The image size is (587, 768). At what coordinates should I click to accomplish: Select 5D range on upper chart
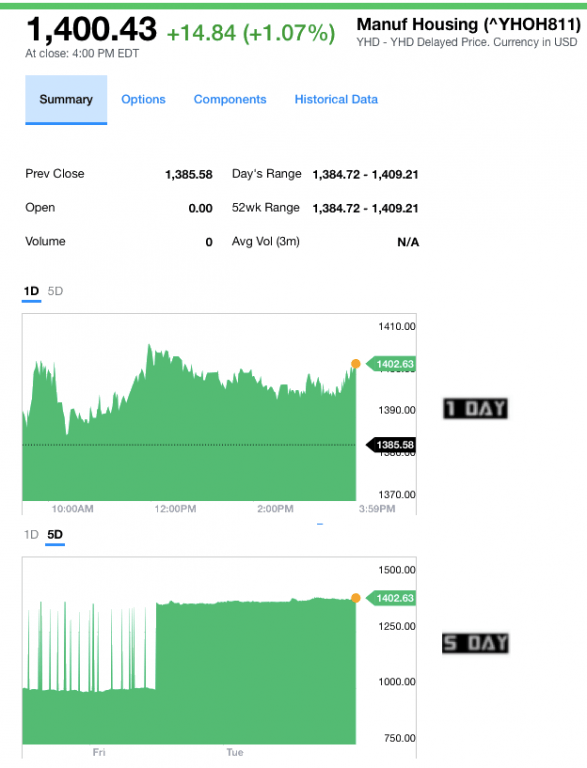pyautogui.click(x=55, y=291)
